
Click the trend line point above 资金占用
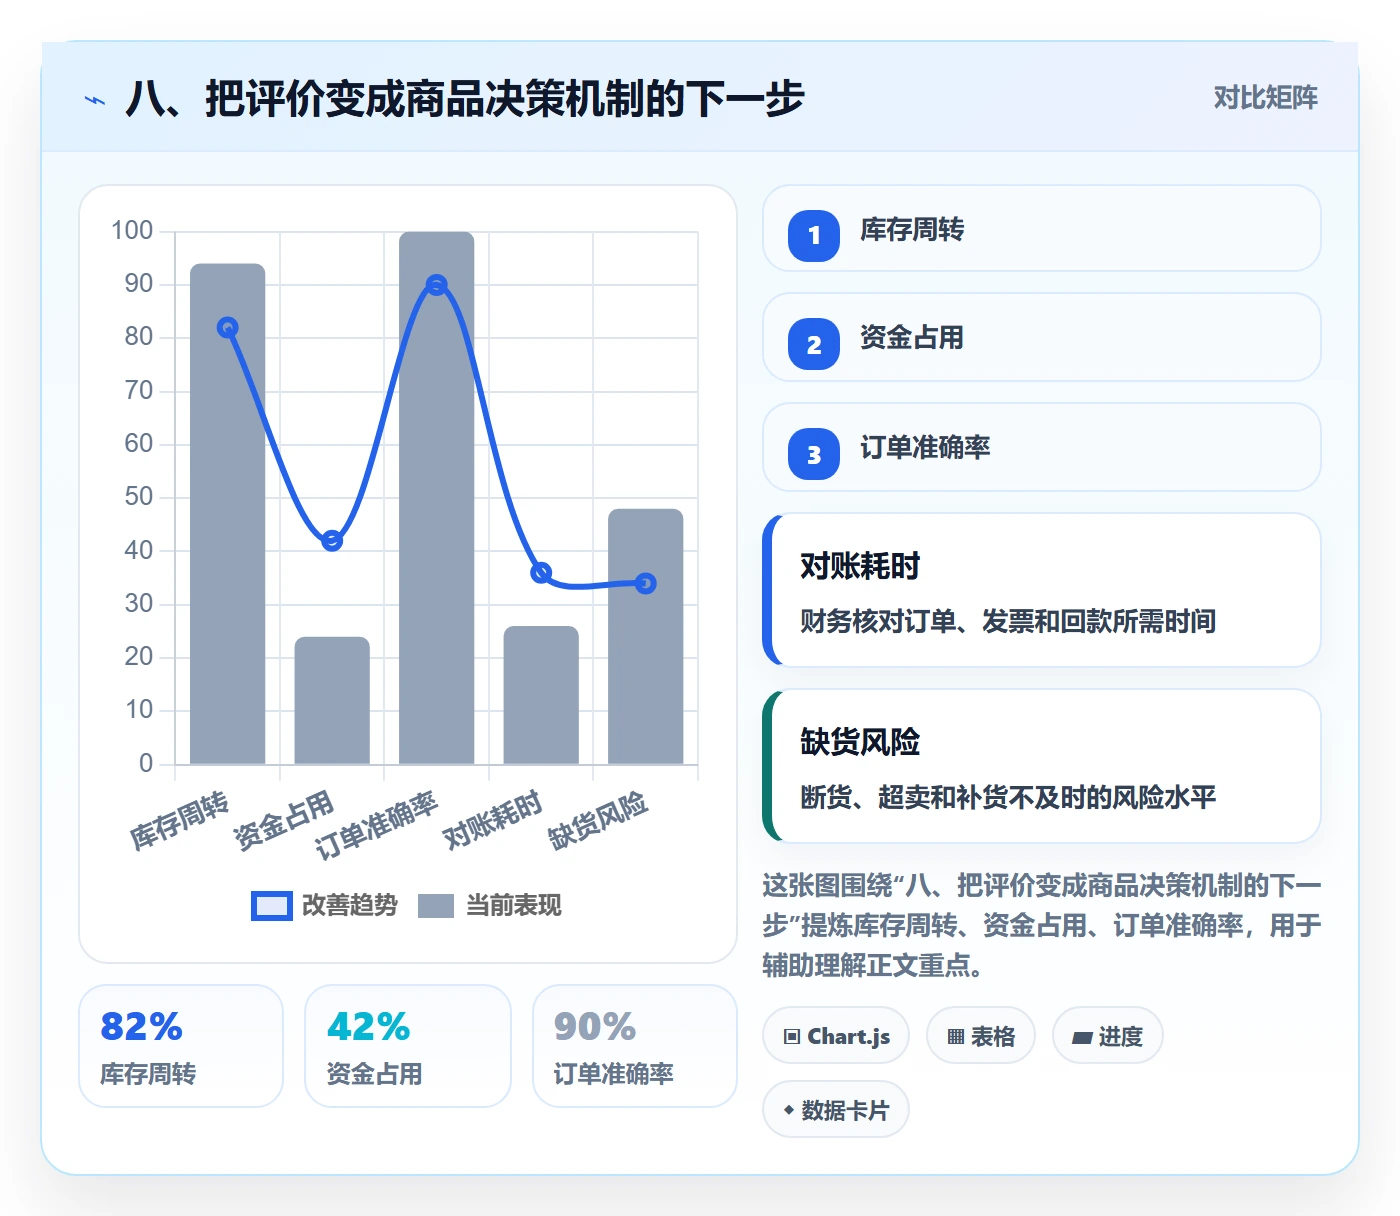tap(332, 540)
